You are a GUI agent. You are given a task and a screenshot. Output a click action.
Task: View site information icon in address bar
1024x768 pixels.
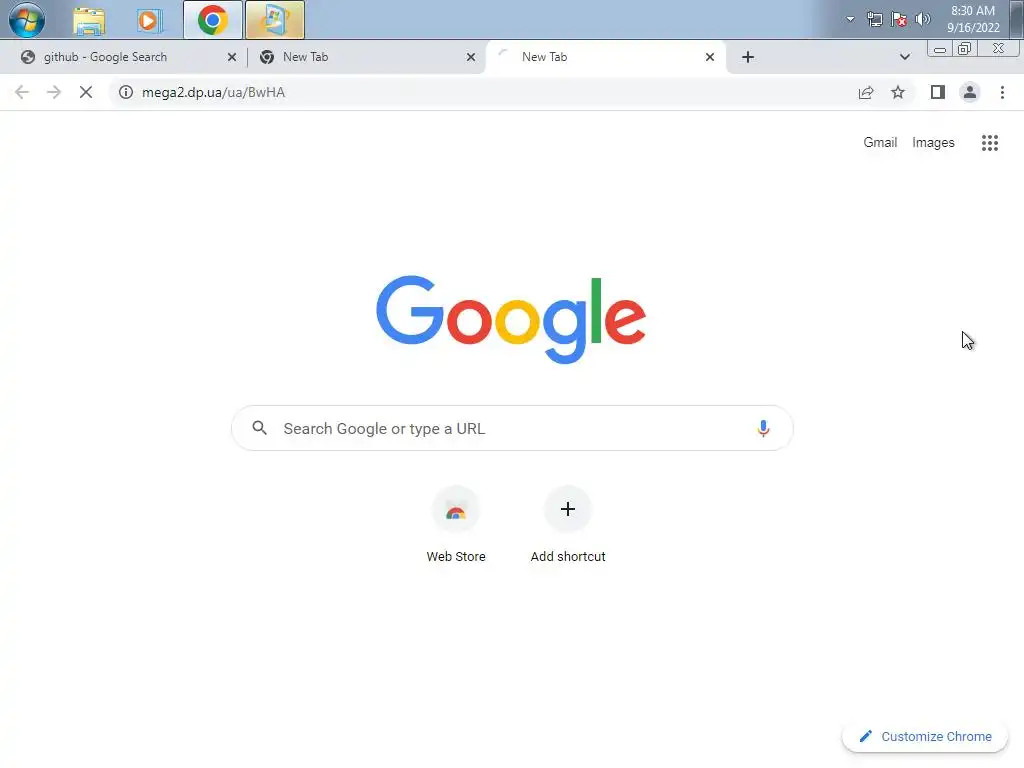coord(125,92)
